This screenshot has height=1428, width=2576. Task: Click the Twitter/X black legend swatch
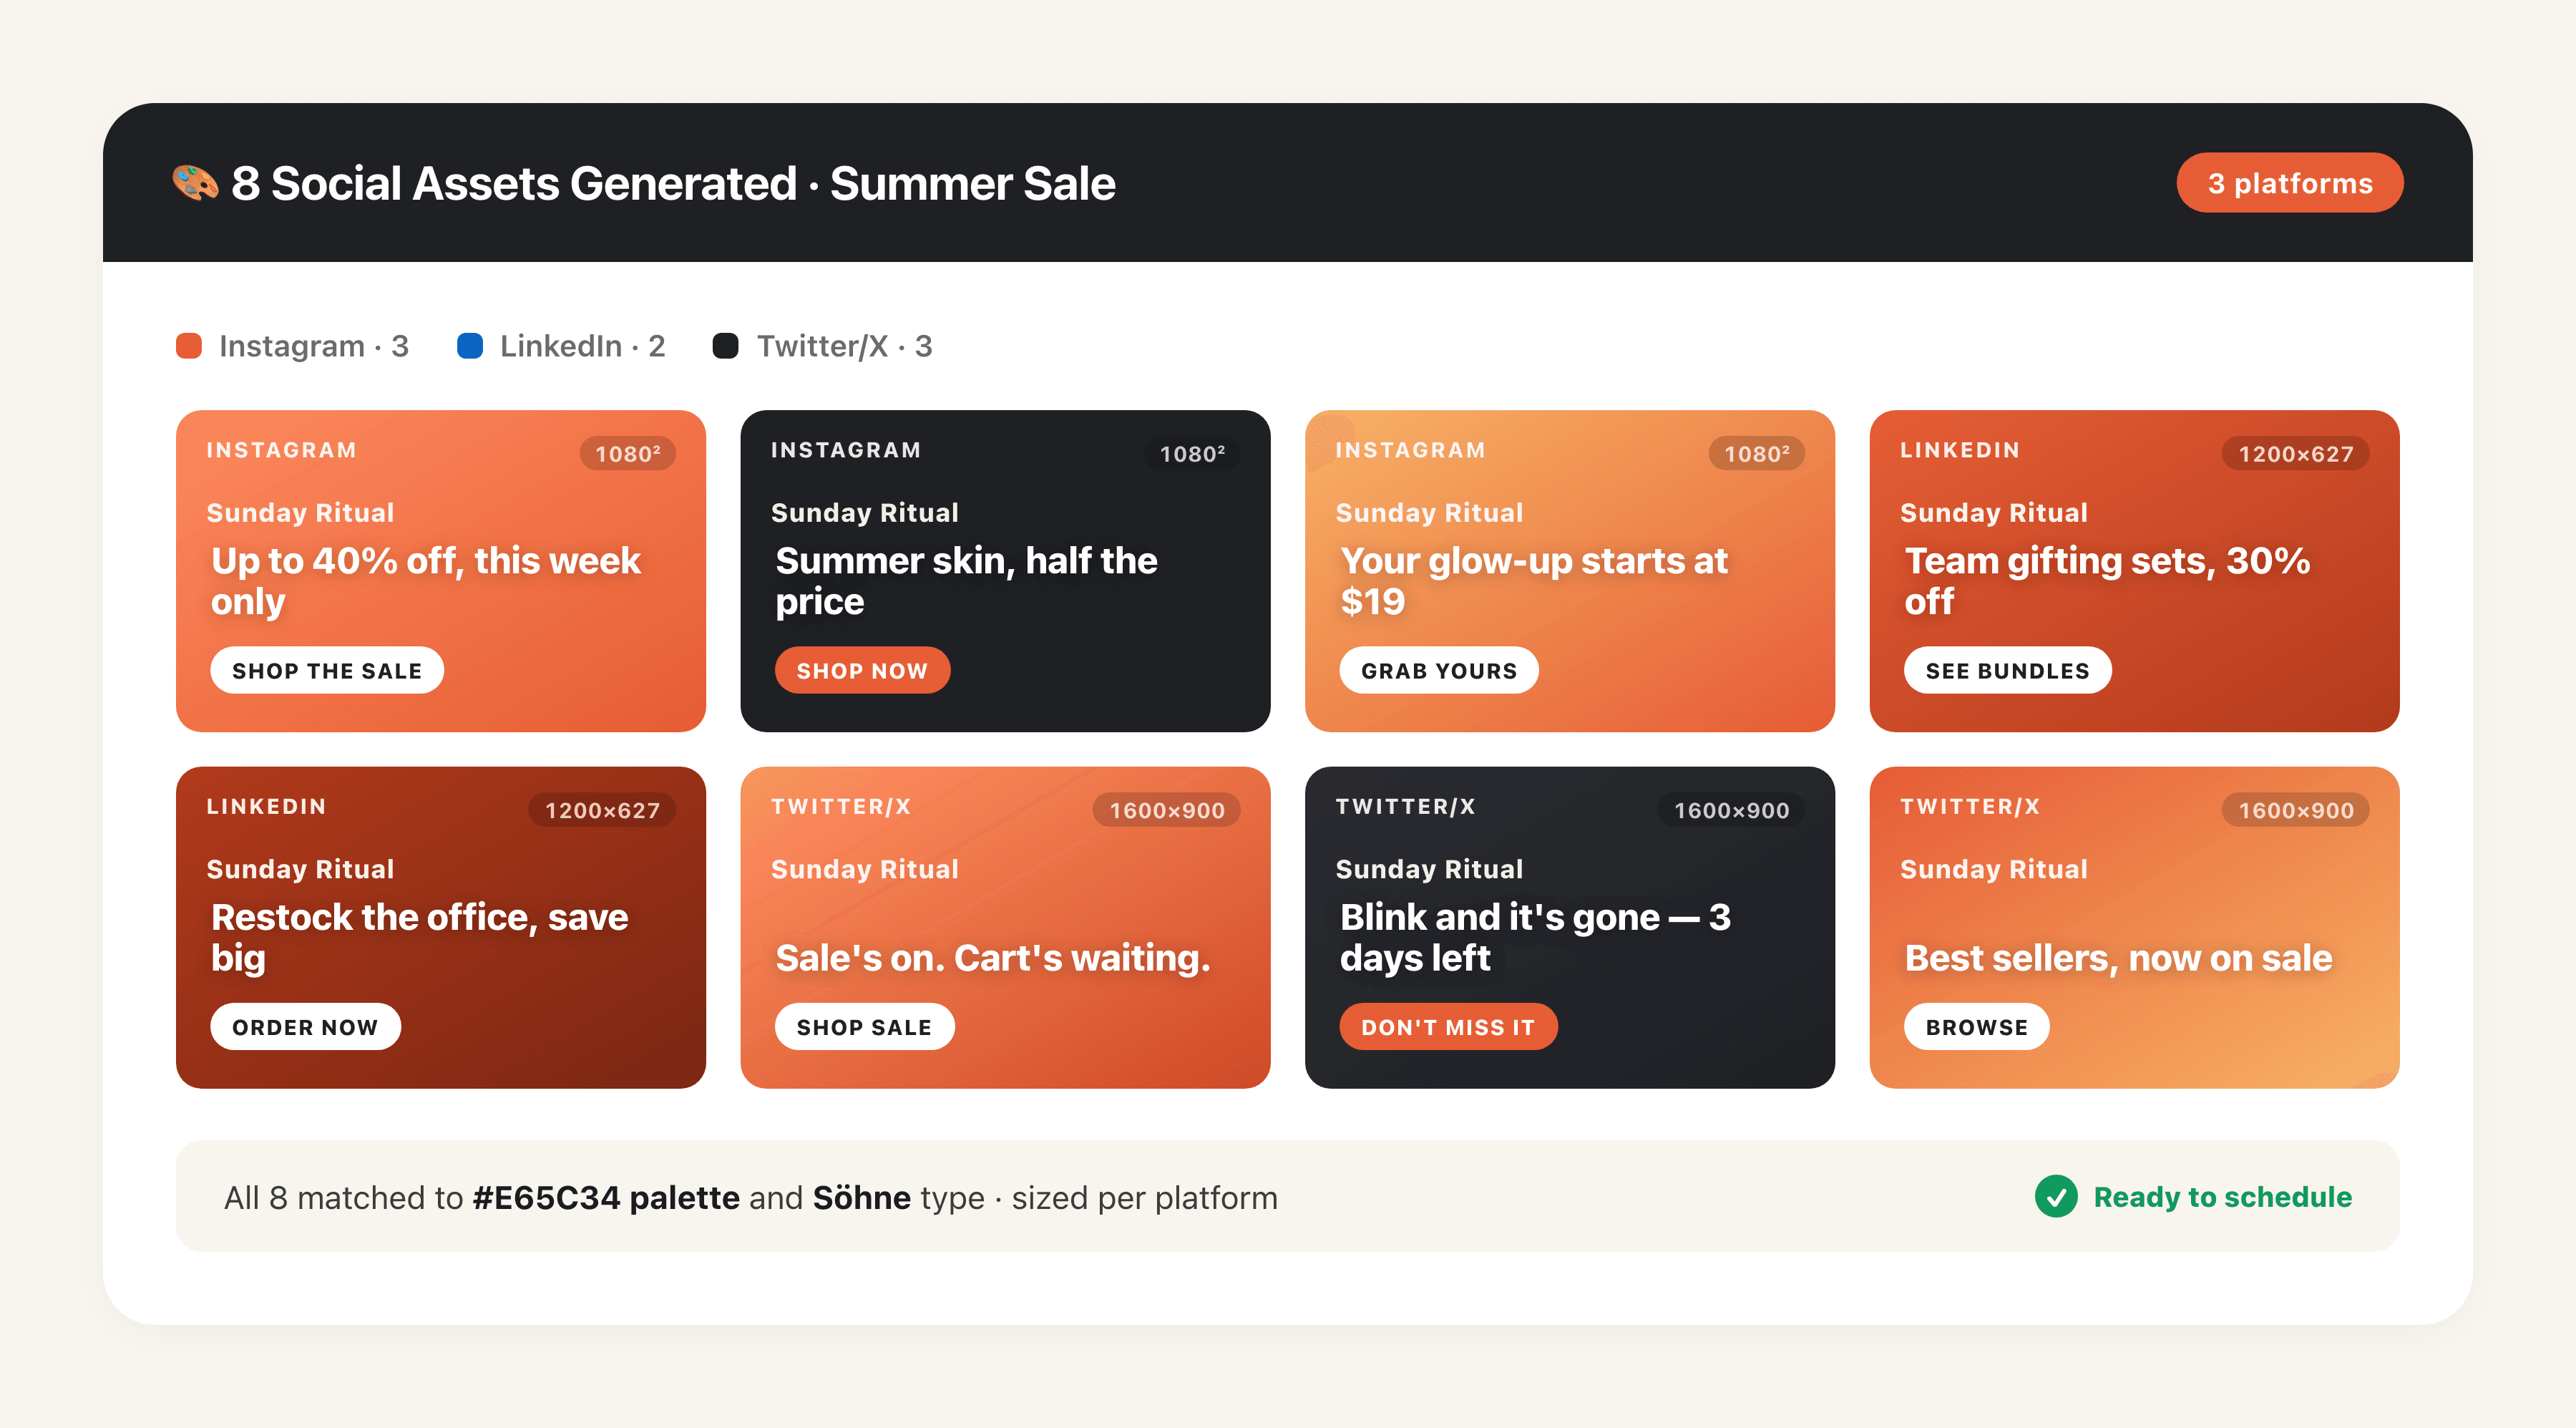(x=725, y=346)
